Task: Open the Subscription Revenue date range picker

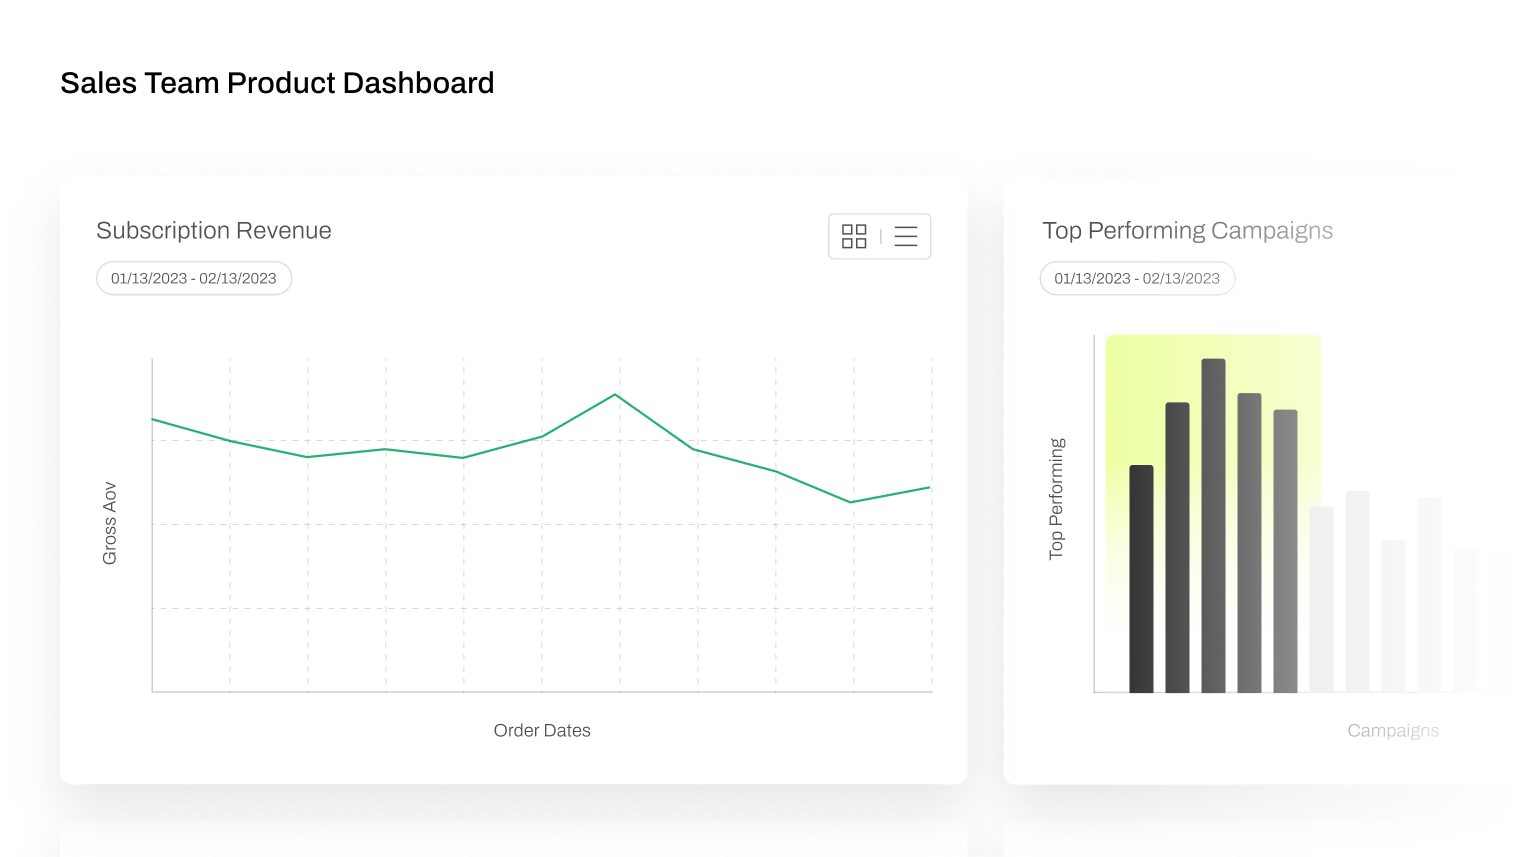Action: tap(193, 278)
